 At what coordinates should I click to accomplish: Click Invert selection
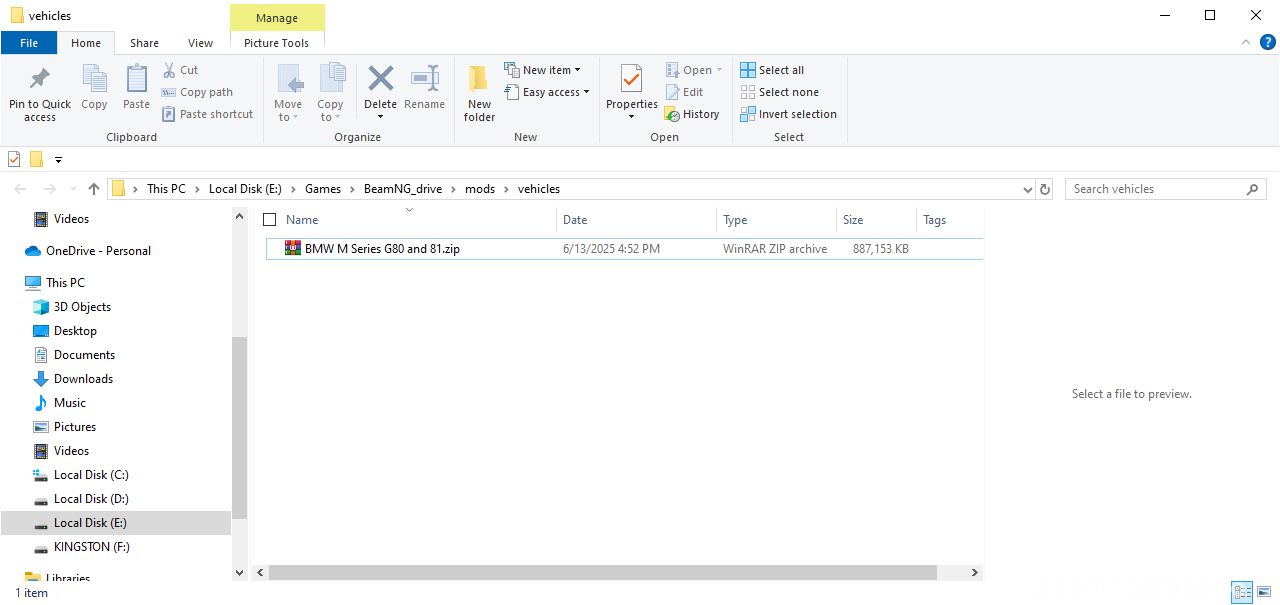point(789,114)
